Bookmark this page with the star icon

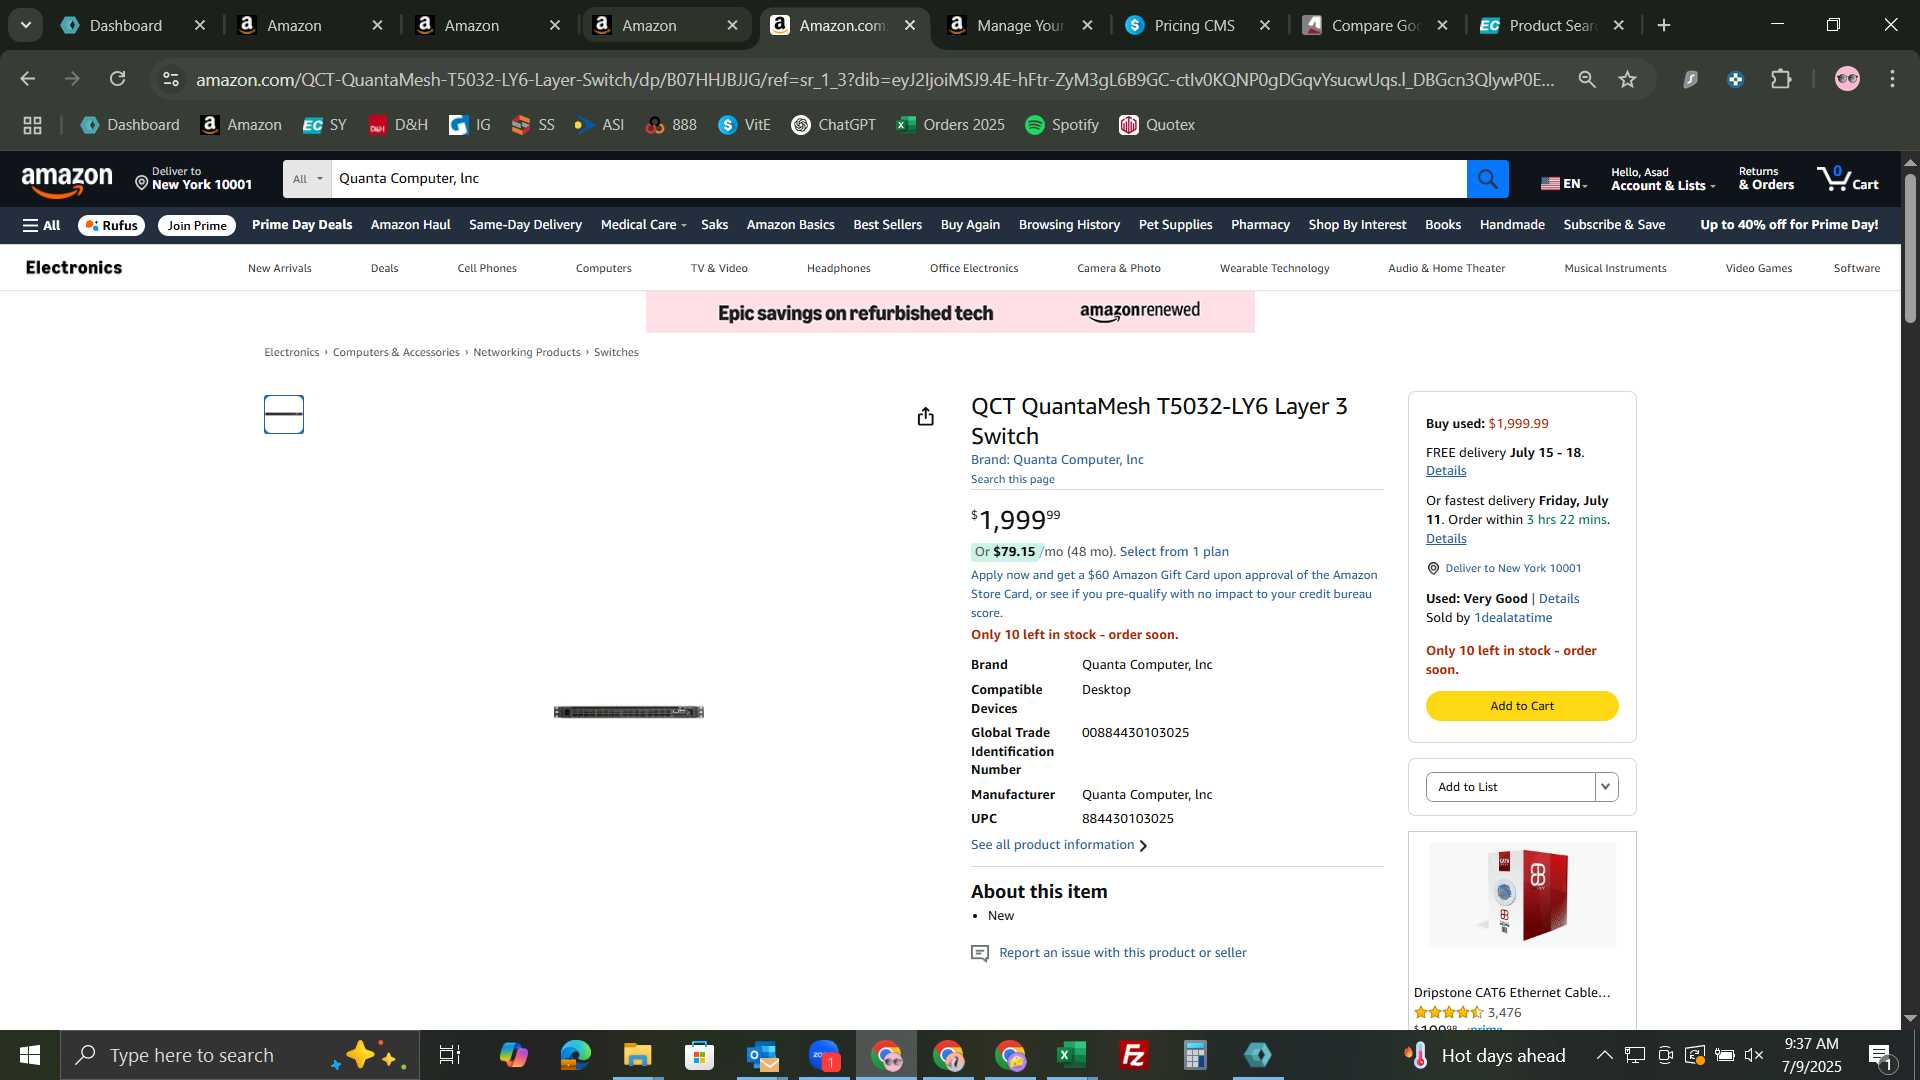[x=1627, y=79]
